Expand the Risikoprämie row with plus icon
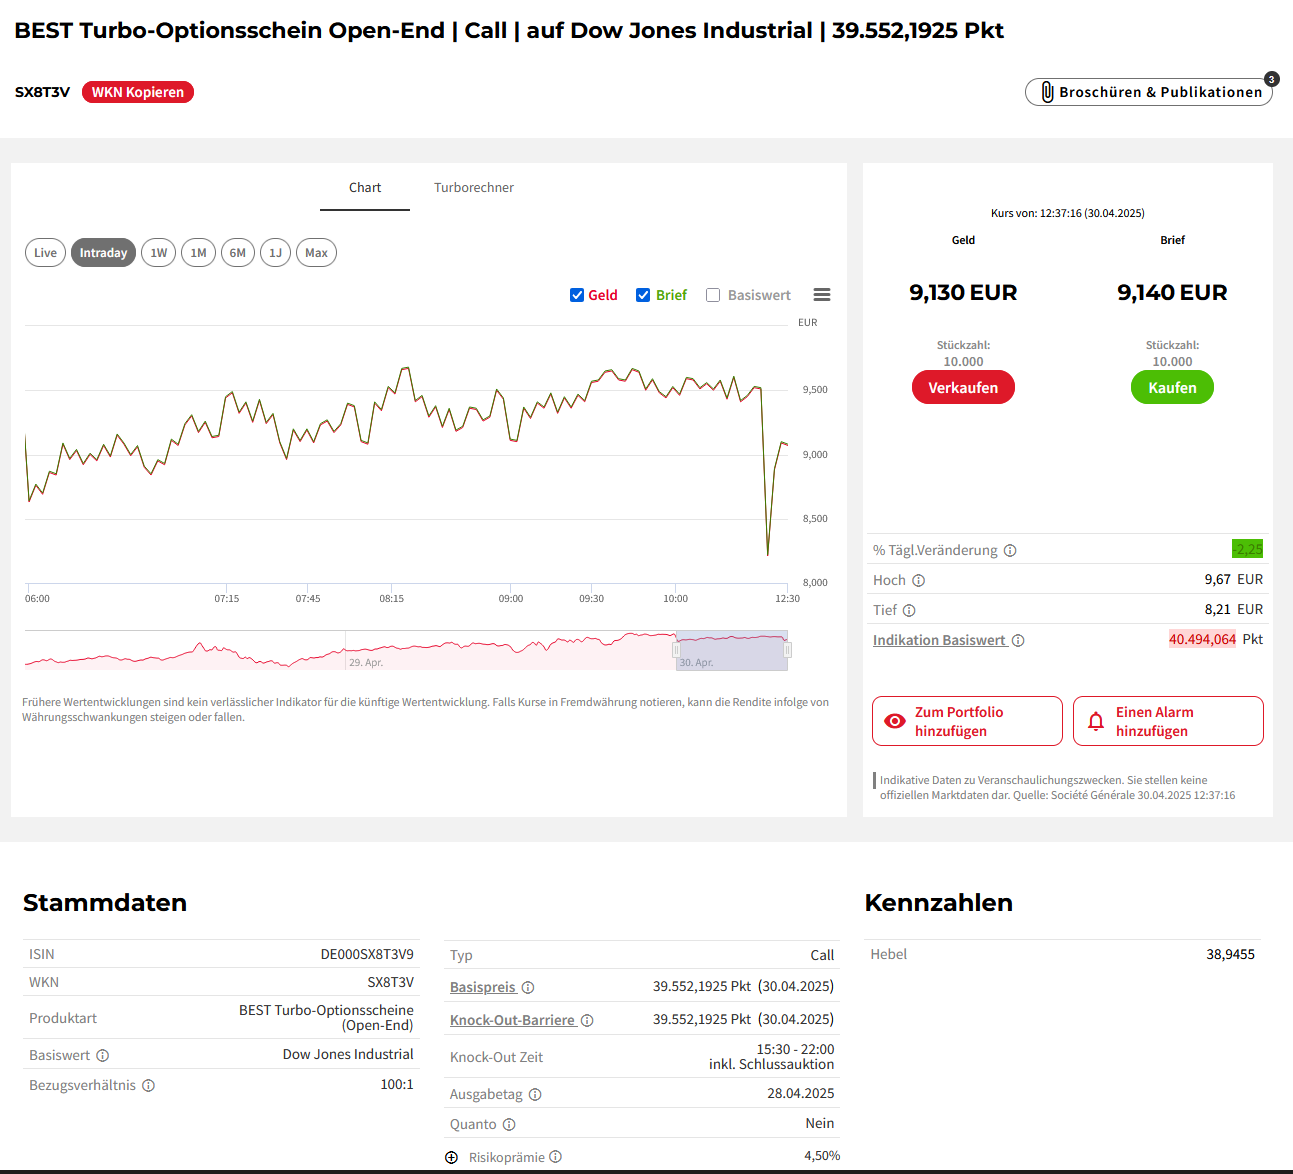Viewport: 1293px width, 1174px height. [451, 1157]
